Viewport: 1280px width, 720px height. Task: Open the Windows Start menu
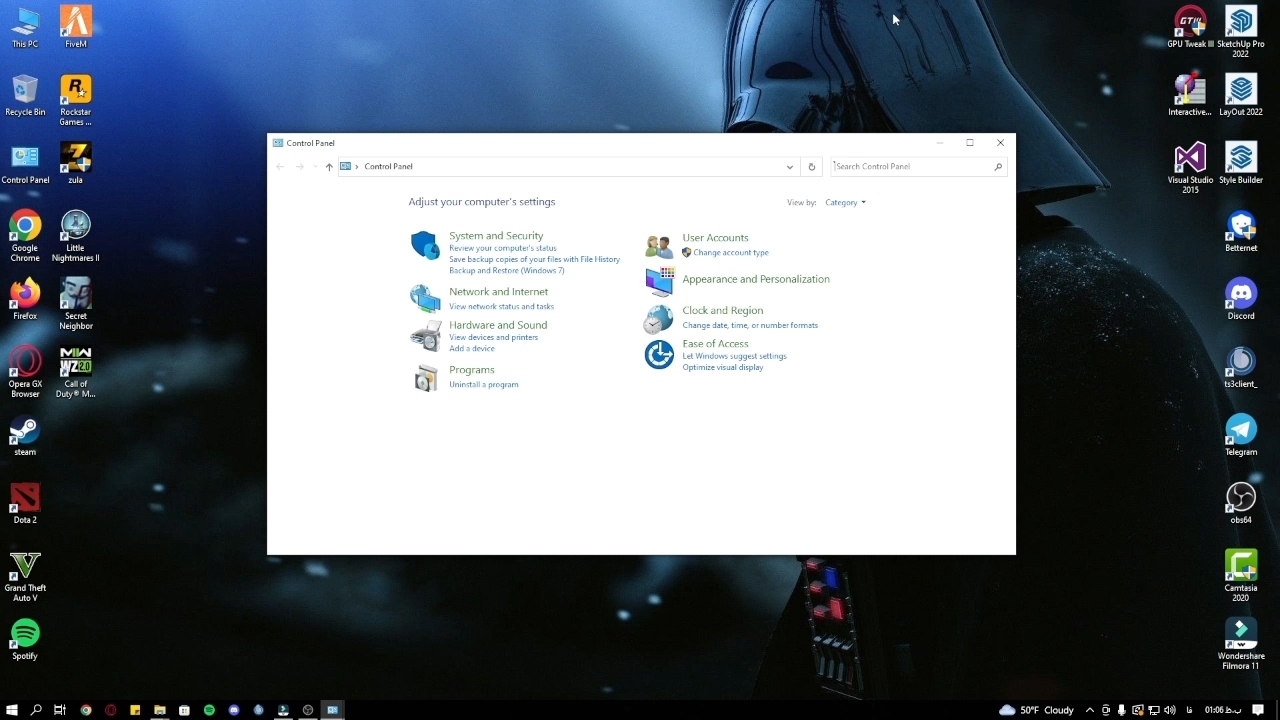pos(12,710)
